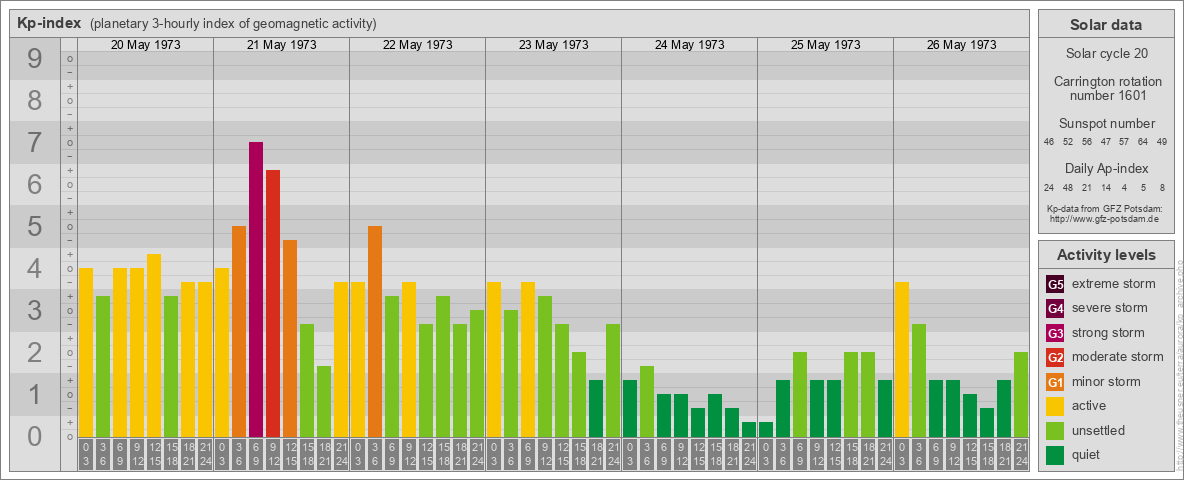Click the sunspot number value 64
Image resolution: width=1184 pixels, height=480 pixels.
point(1143,141)
